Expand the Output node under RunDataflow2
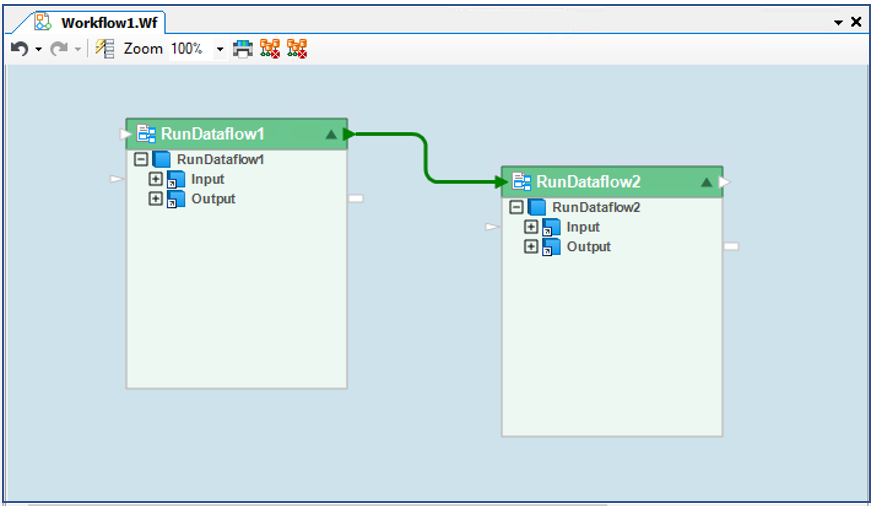 pos(531,247)
